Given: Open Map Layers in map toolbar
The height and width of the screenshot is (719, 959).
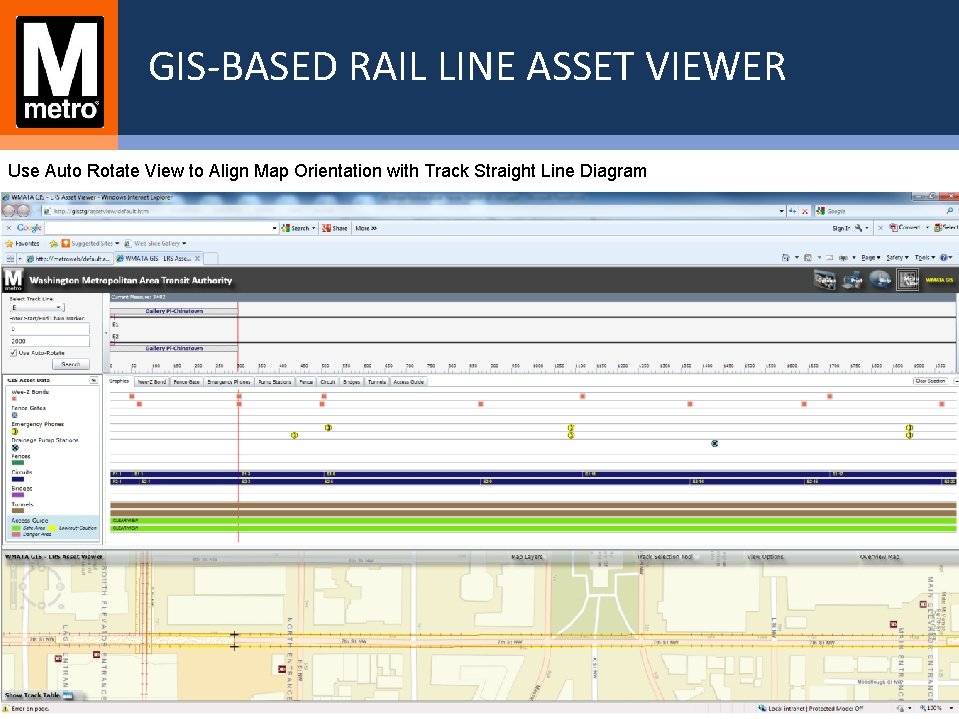Looking at the screenshot, I should 527,556.
